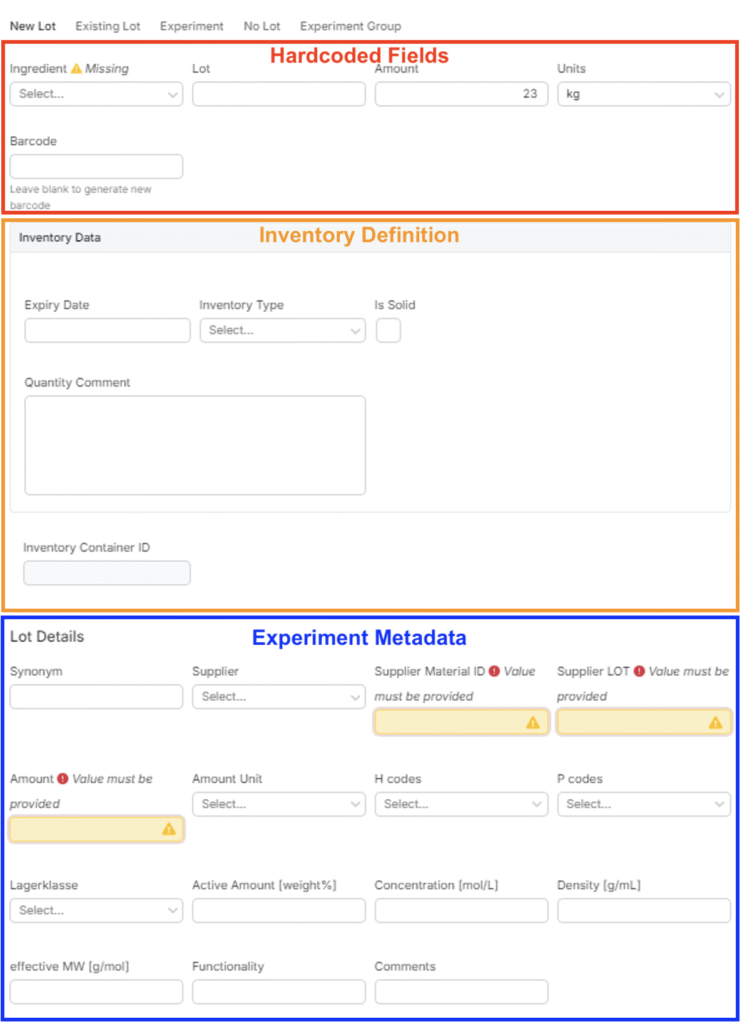This screenshot has height=1024, width=742.
Task: Switch to the Existing Lot tab
Action: click(x=107, y=26)
